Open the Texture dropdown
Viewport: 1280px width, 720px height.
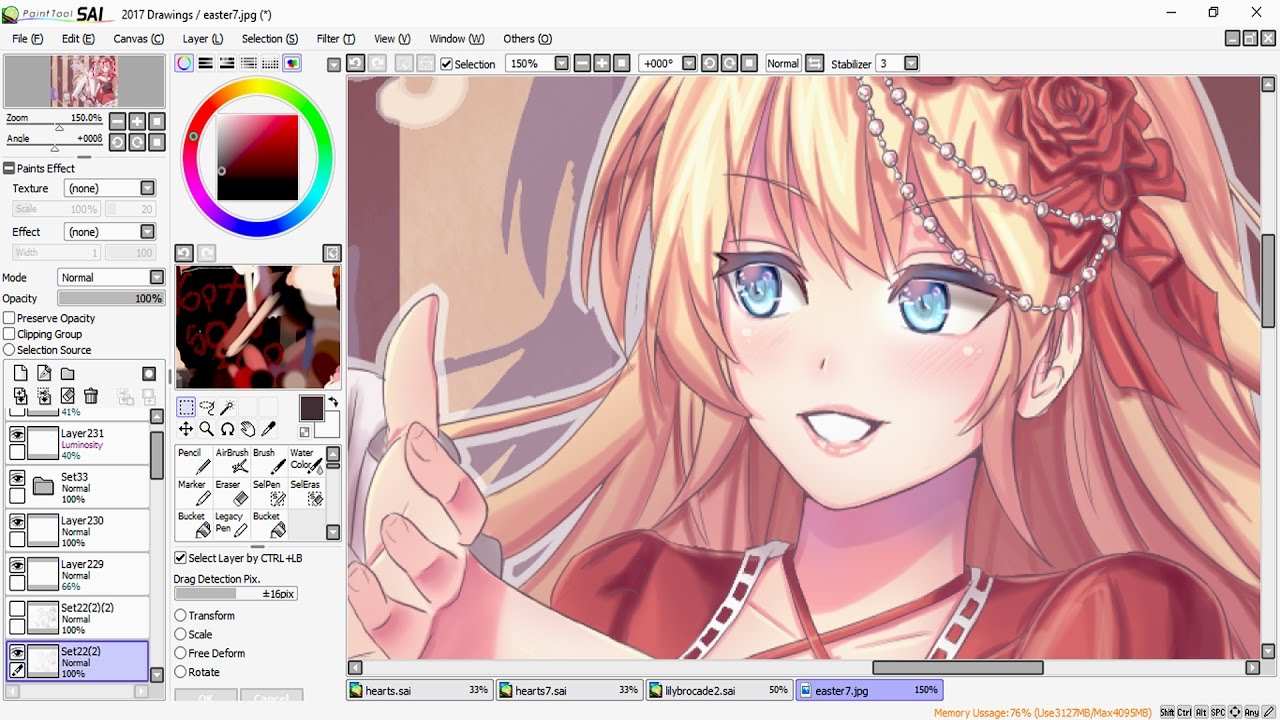click(148, 188)
